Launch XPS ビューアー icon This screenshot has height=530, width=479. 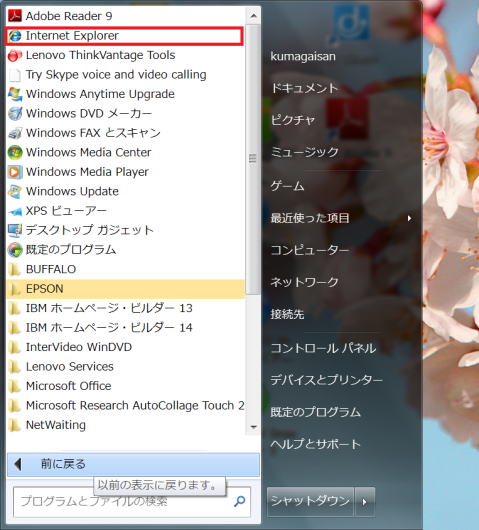[15, 211]
